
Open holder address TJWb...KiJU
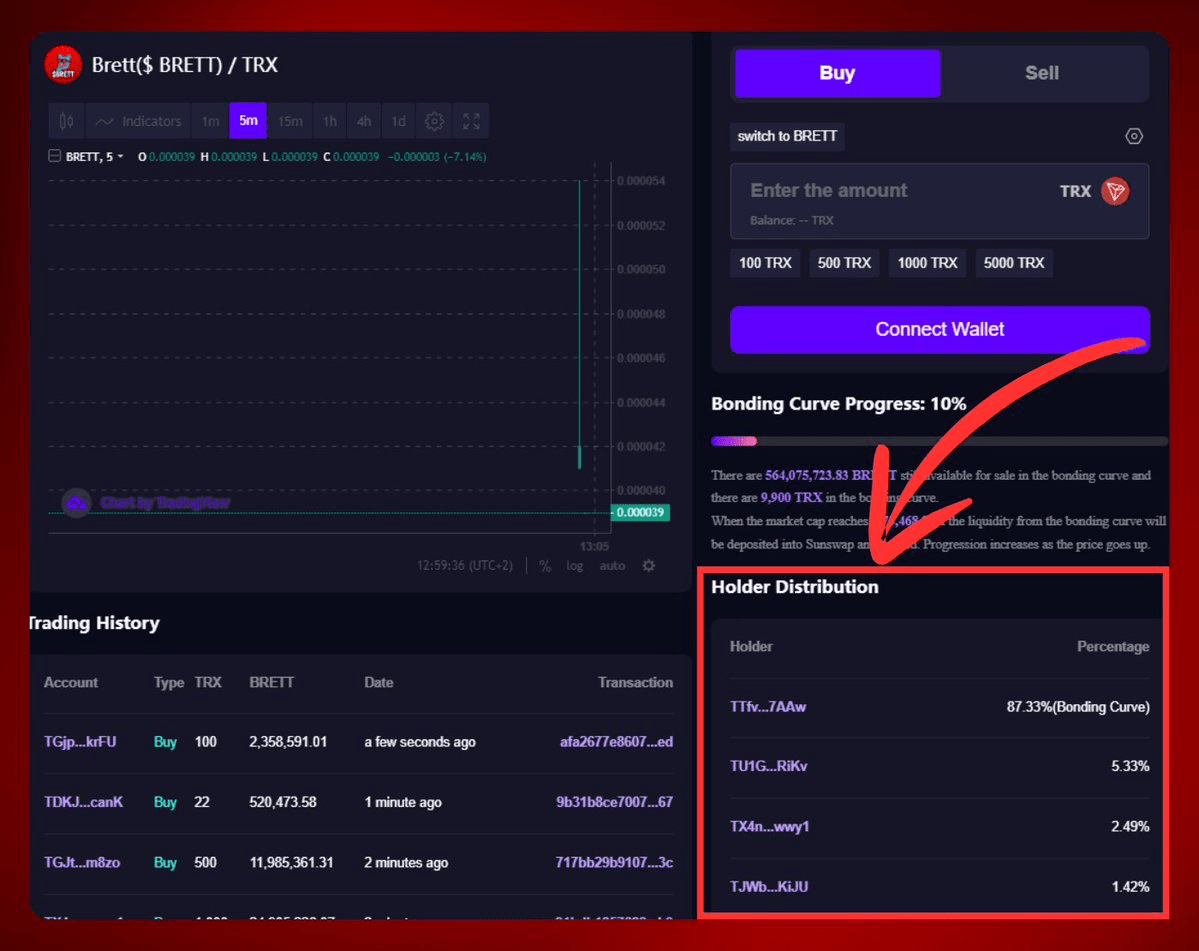(768, 887)
